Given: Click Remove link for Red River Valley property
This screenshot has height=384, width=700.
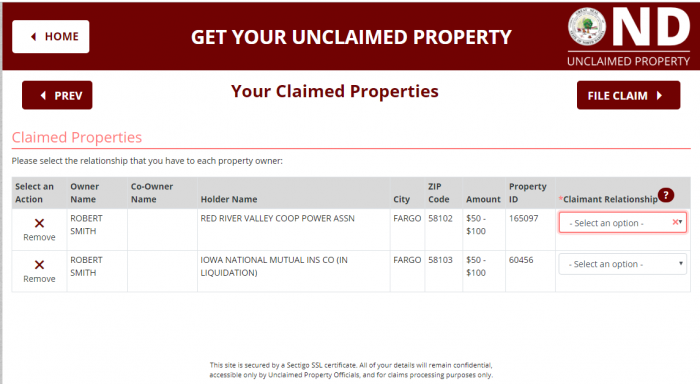Looking at the screenshot, I should (39, 237).
